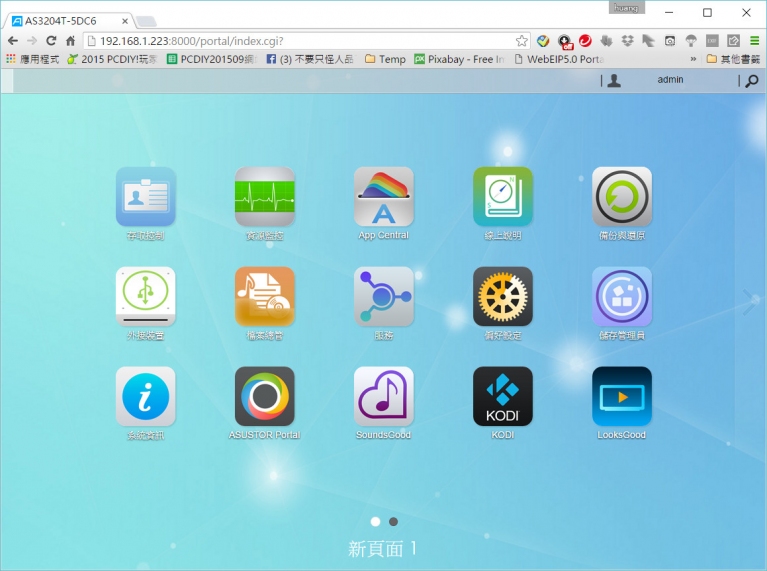This screenshot has height=571, width=767.
Task: Launch the File Explorer (檔案總管) app
Action: coord(265,296)
